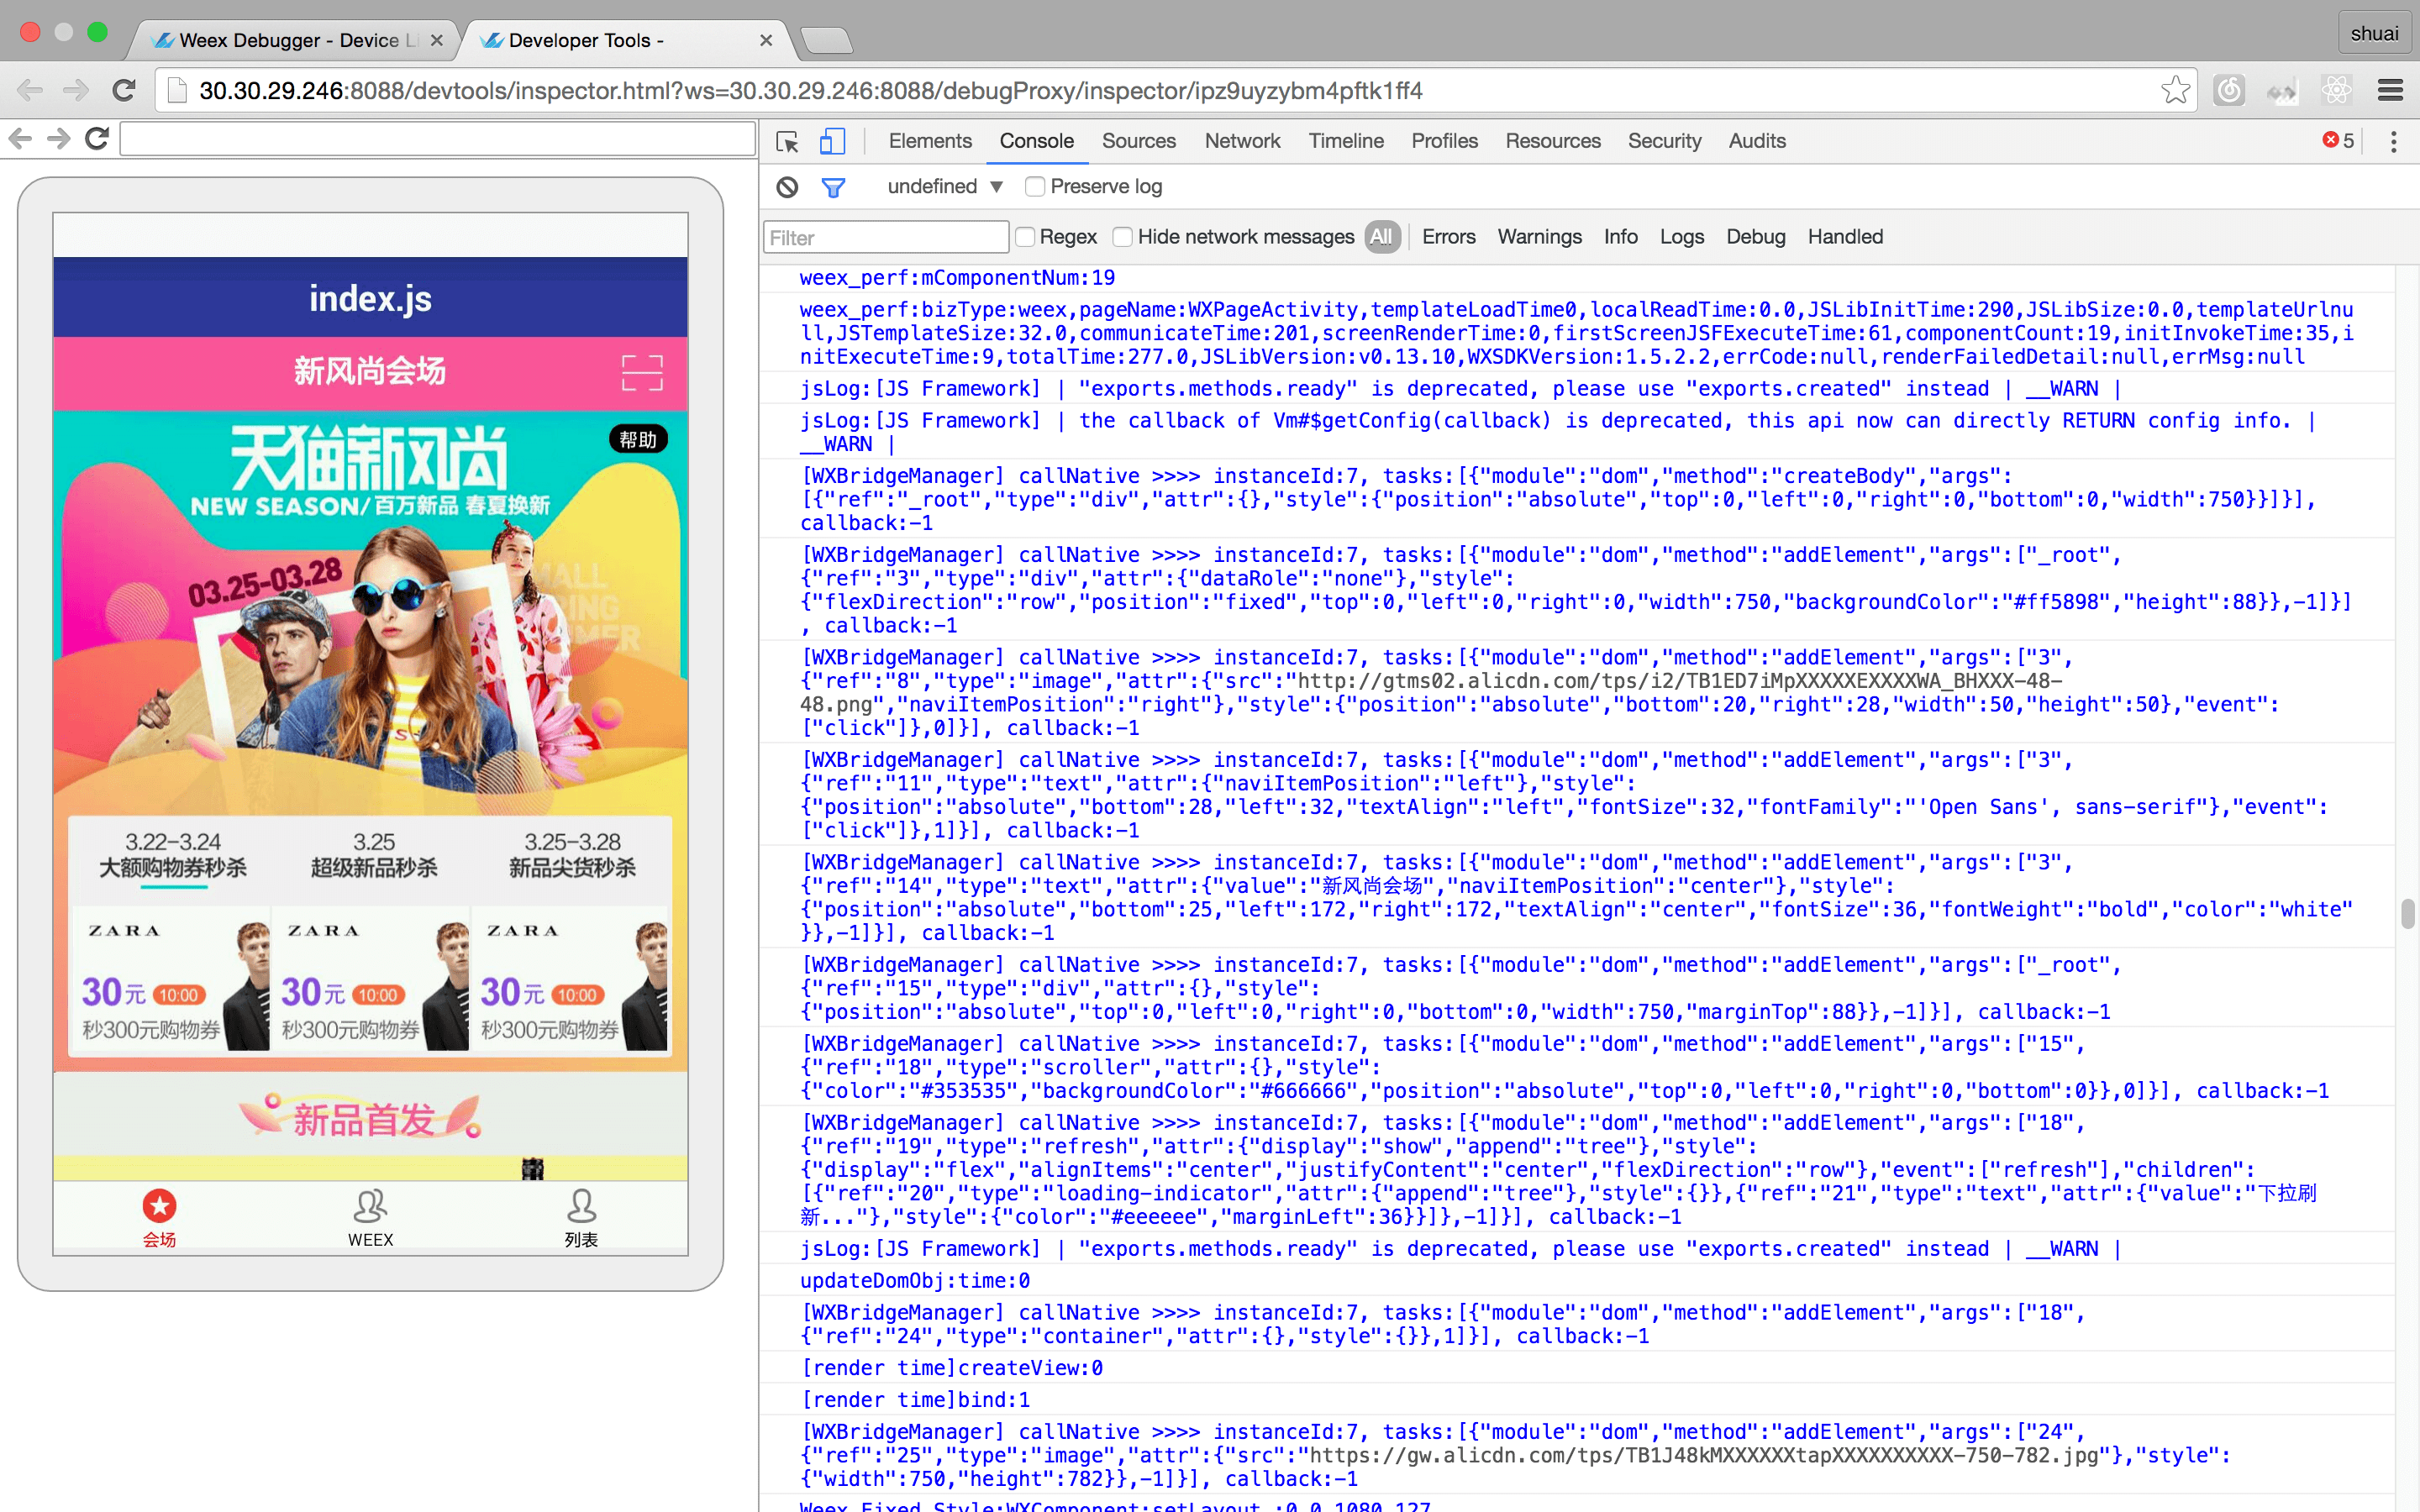Switch to the Timeline tab
Viewport: 2420px width, 1512px height.
[1346, 141]
